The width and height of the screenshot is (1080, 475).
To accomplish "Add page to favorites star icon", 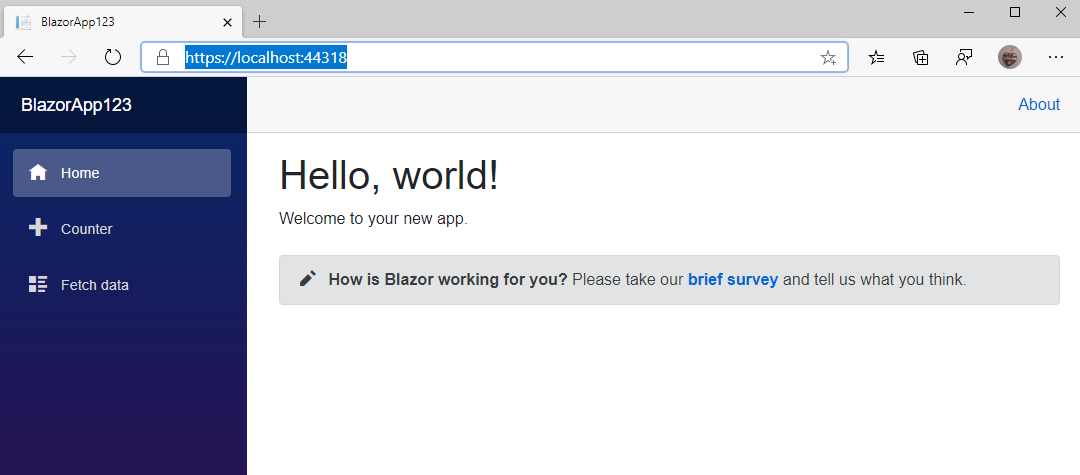I will [x=828, y=58].
